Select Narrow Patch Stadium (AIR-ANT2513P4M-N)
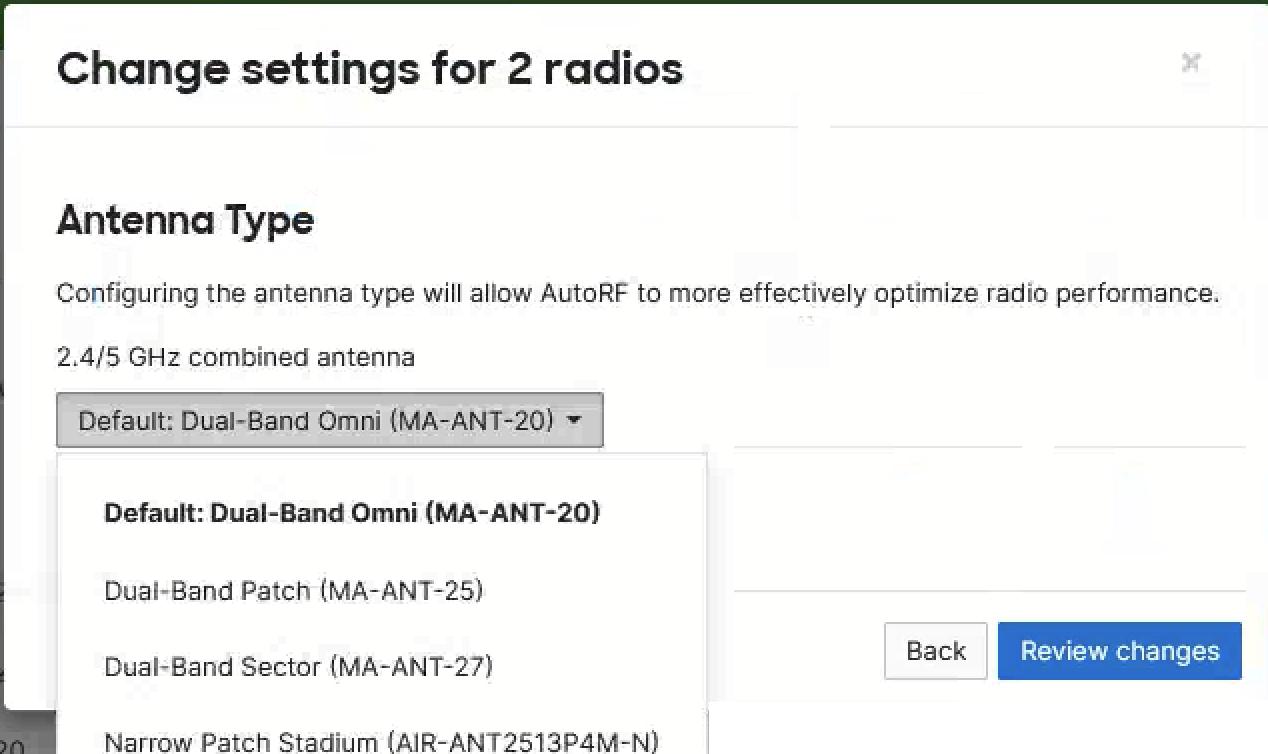This screenshot has width=1268, height=754. 381,740
